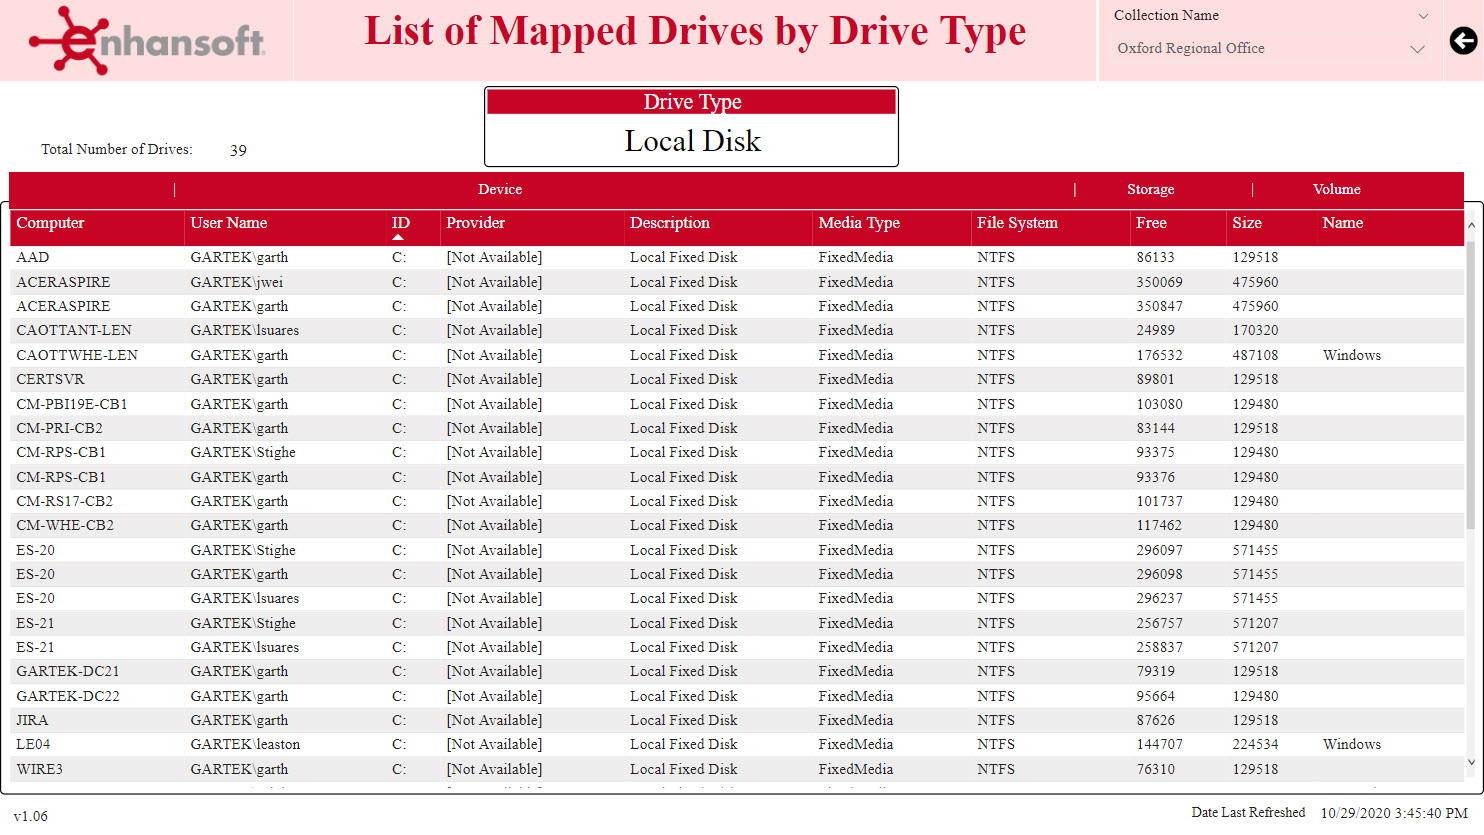Open the Drive Type selector showing Local Disk
This screenshot has width=1484, height=835.
point(691,140)
